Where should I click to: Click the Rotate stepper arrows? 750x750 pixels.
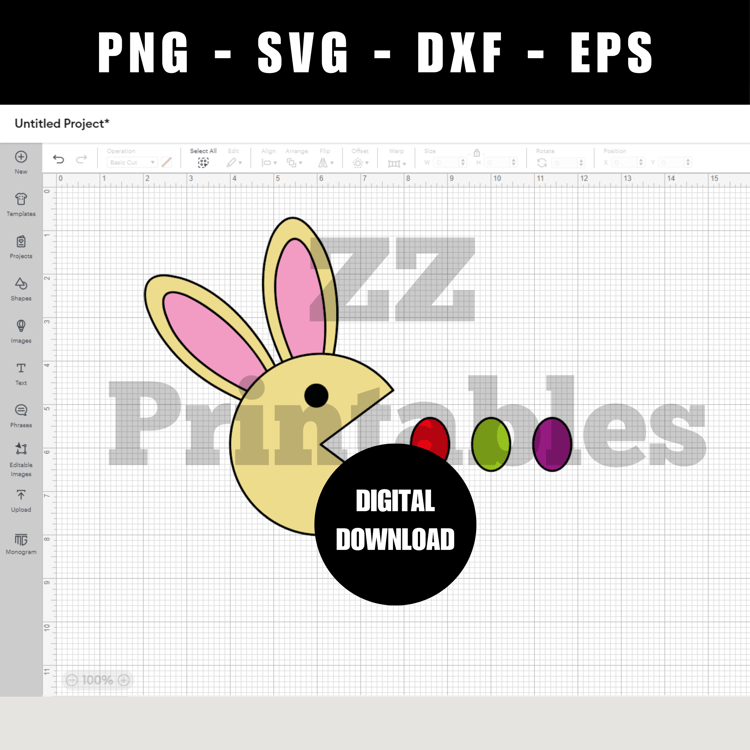coord(581,163)
